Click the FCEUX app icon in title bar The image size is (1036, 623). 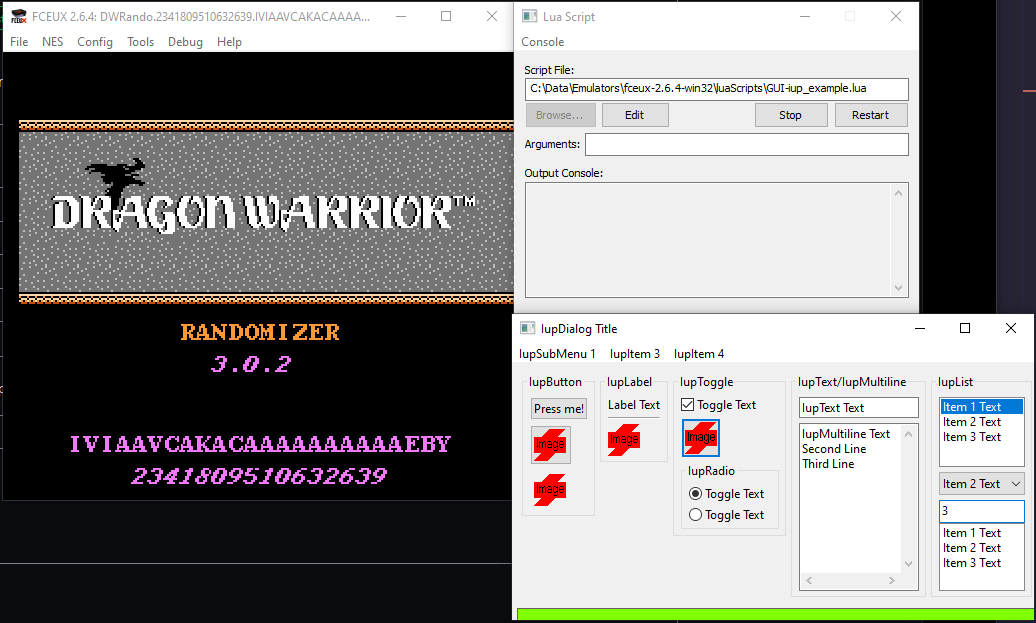(x=19, y=17)
